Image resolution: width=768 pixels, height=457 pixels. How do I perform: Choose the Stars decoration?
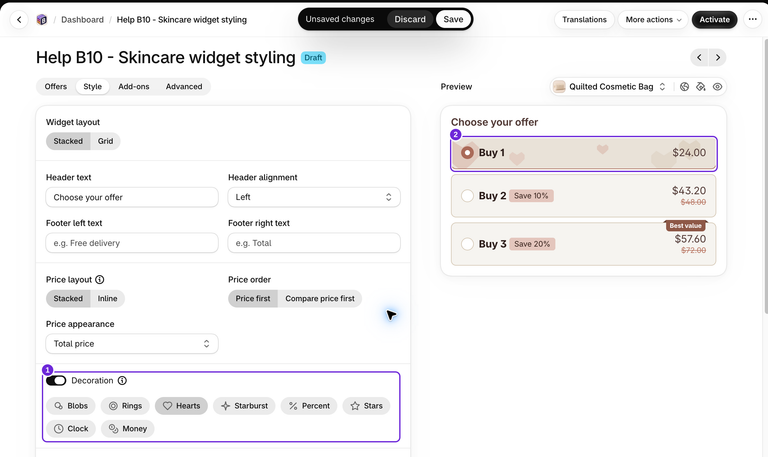pos(366,406)
